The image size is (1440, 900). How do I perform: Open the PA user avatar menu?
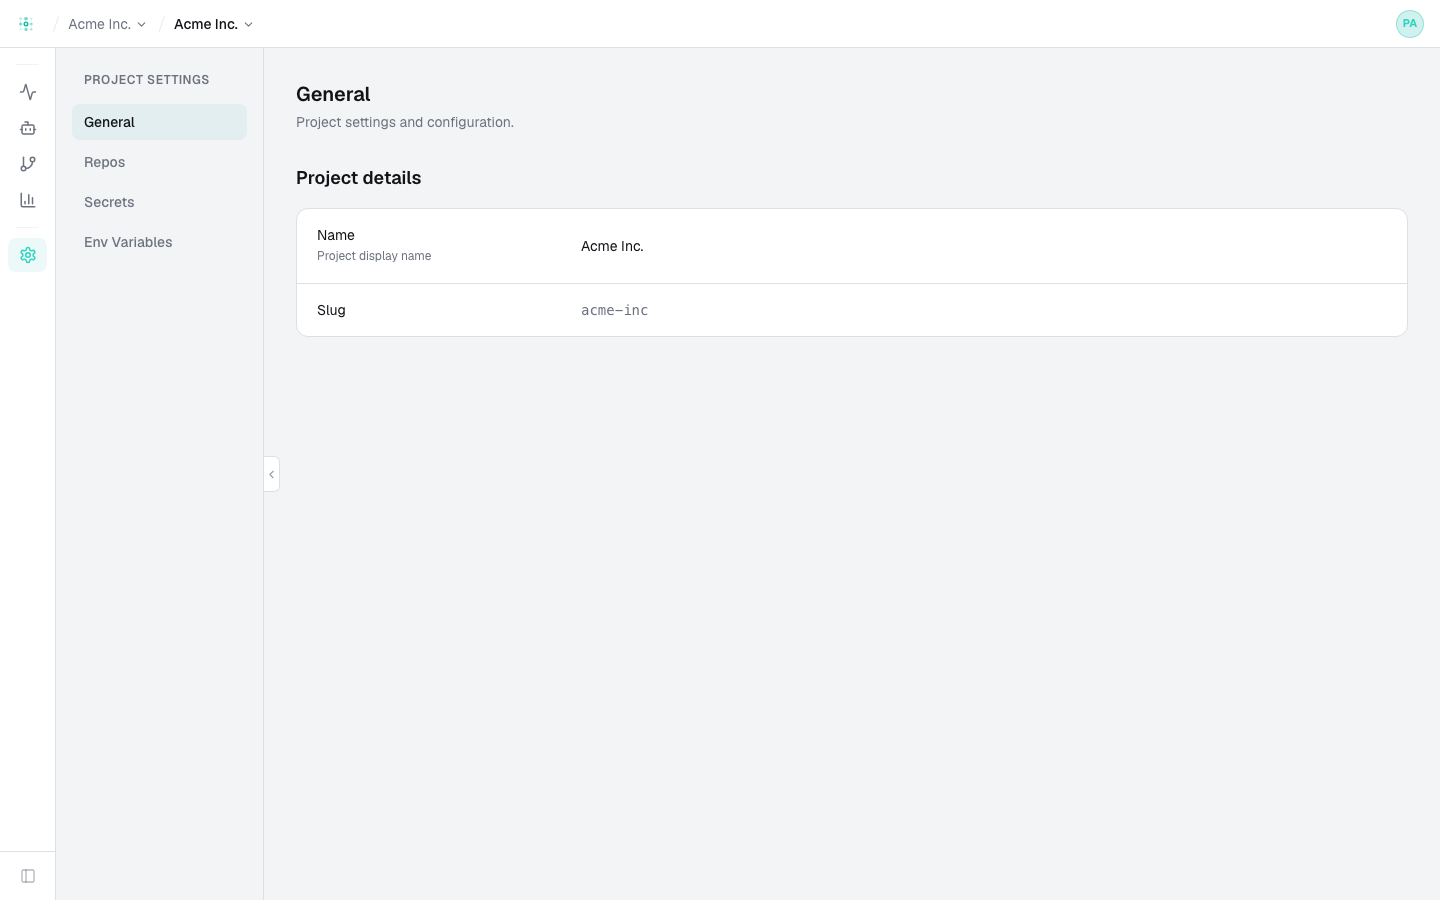(x=1410, y=24)
